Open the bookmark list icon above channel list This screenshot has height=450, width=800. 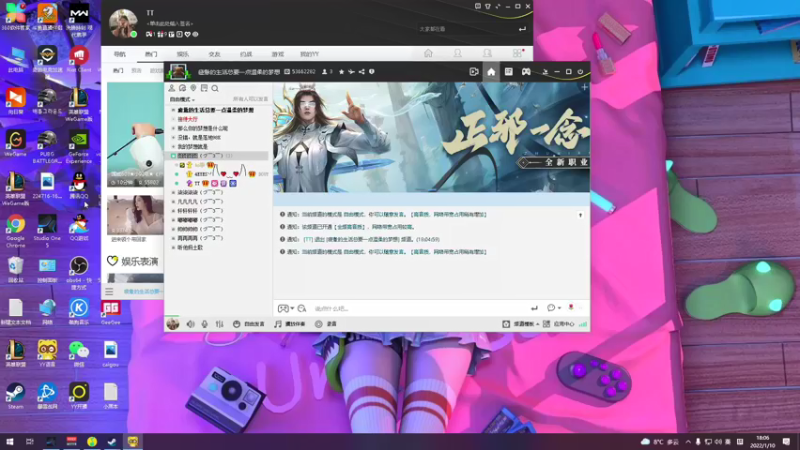(x=204, y=88)
